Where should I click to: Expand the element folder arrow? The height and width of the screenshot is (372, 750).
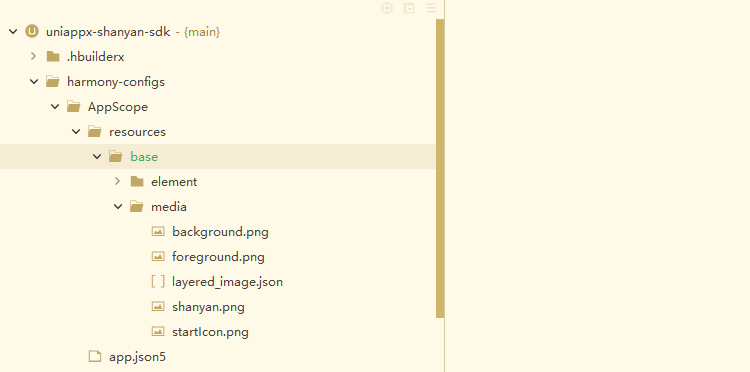pos(117,181)
